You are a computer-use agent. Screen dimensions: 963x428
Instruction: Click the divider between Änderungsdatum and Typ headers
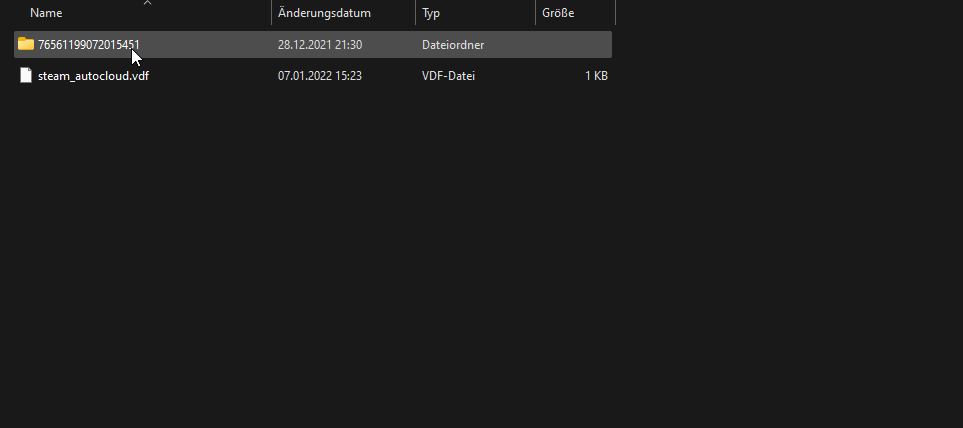416,12
